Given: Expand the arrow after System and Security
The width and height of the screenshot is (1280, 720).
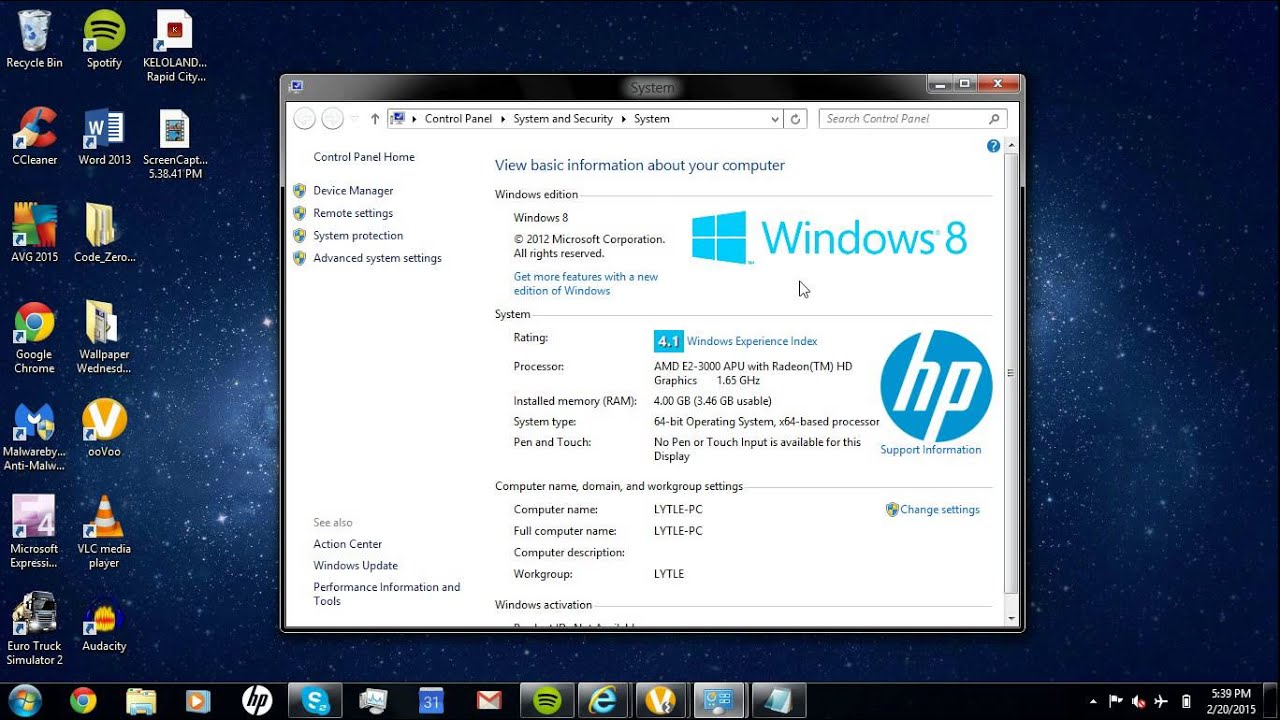Looking at the screenshot, I should point(623,119).
